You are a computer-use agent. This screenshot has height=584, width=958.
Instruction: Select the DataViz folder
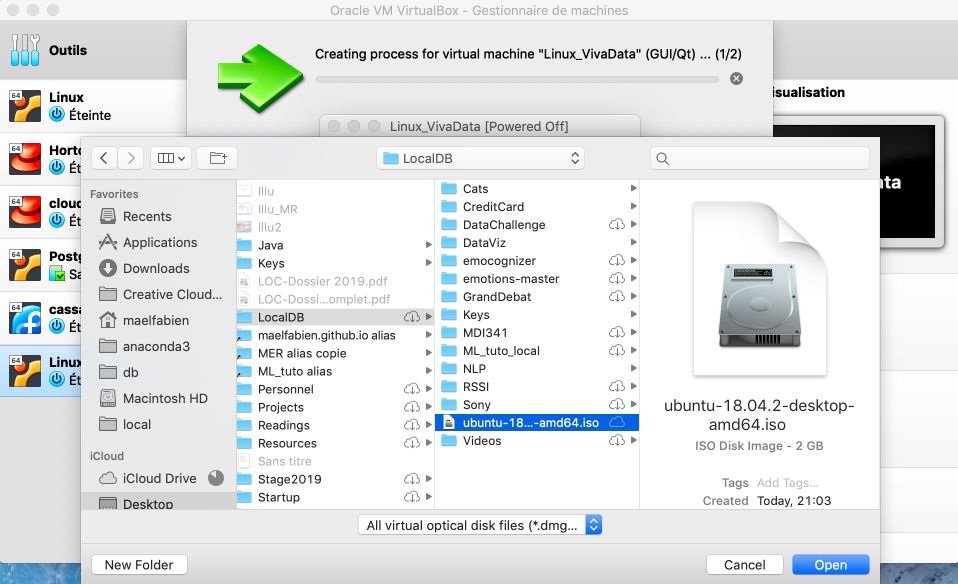[x=537, y=243]
